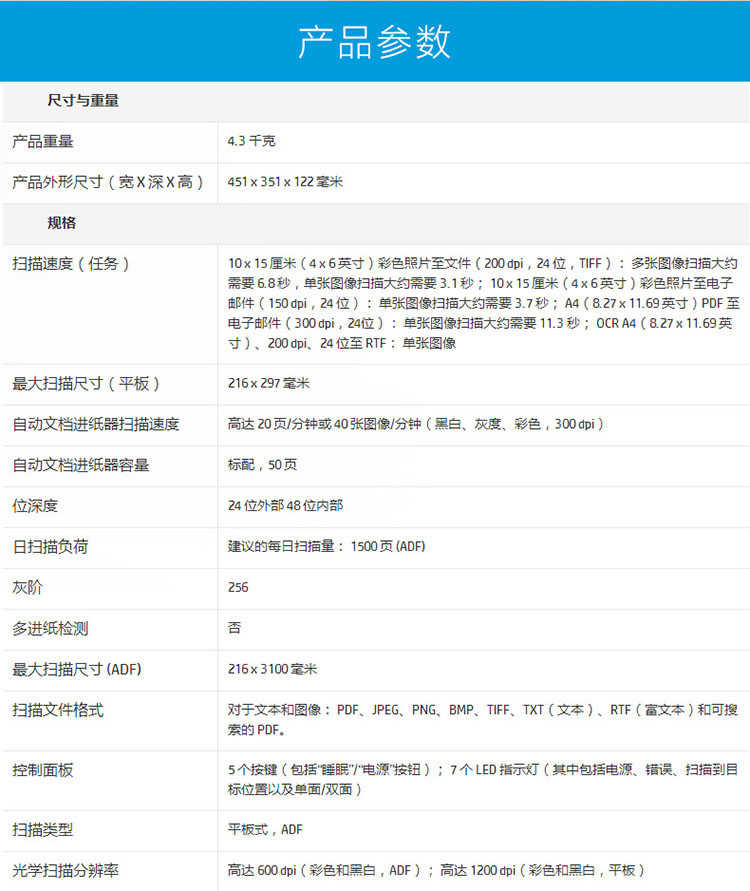Click the 产品参数 header title
The width and height of the screenshot is (750, 891).
(375, 42)
